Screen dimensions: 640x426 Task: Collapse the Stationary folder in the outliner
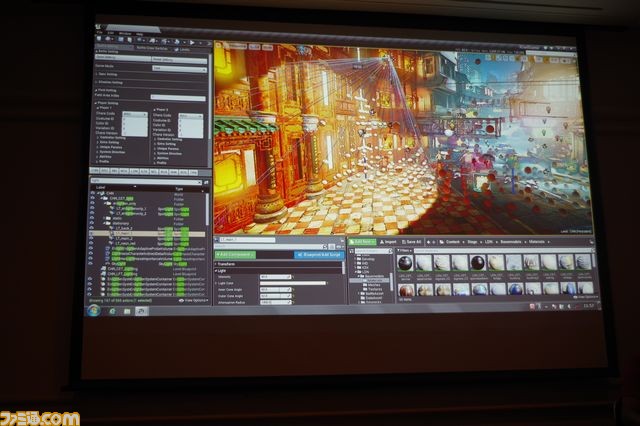[x=104, y=224]
